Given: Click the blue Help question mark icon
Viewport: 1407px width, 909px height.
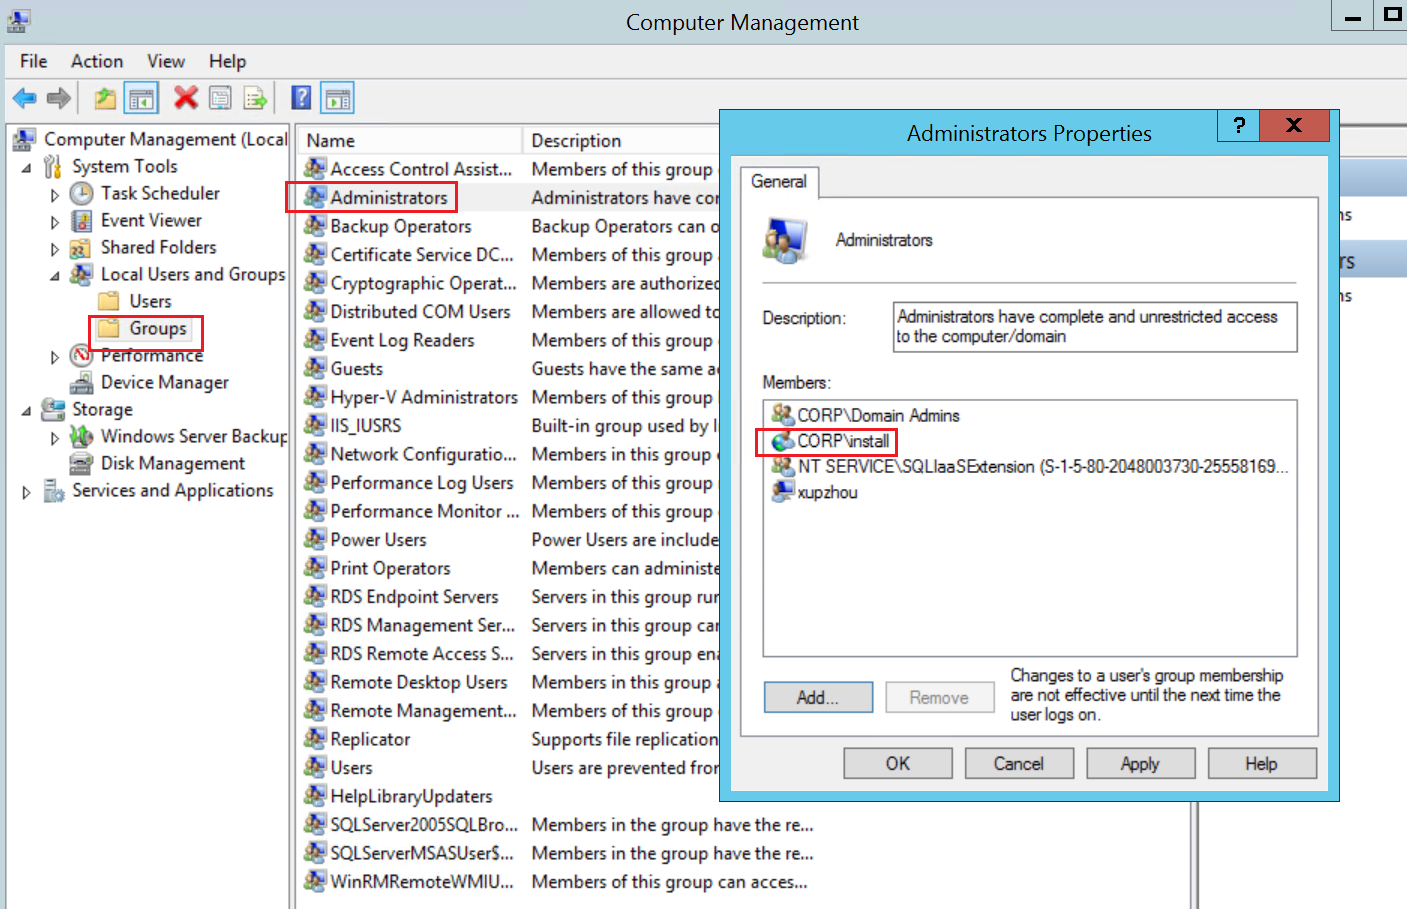Looking at the screenshot, I should pyautogui.click(x=301, y=98).
